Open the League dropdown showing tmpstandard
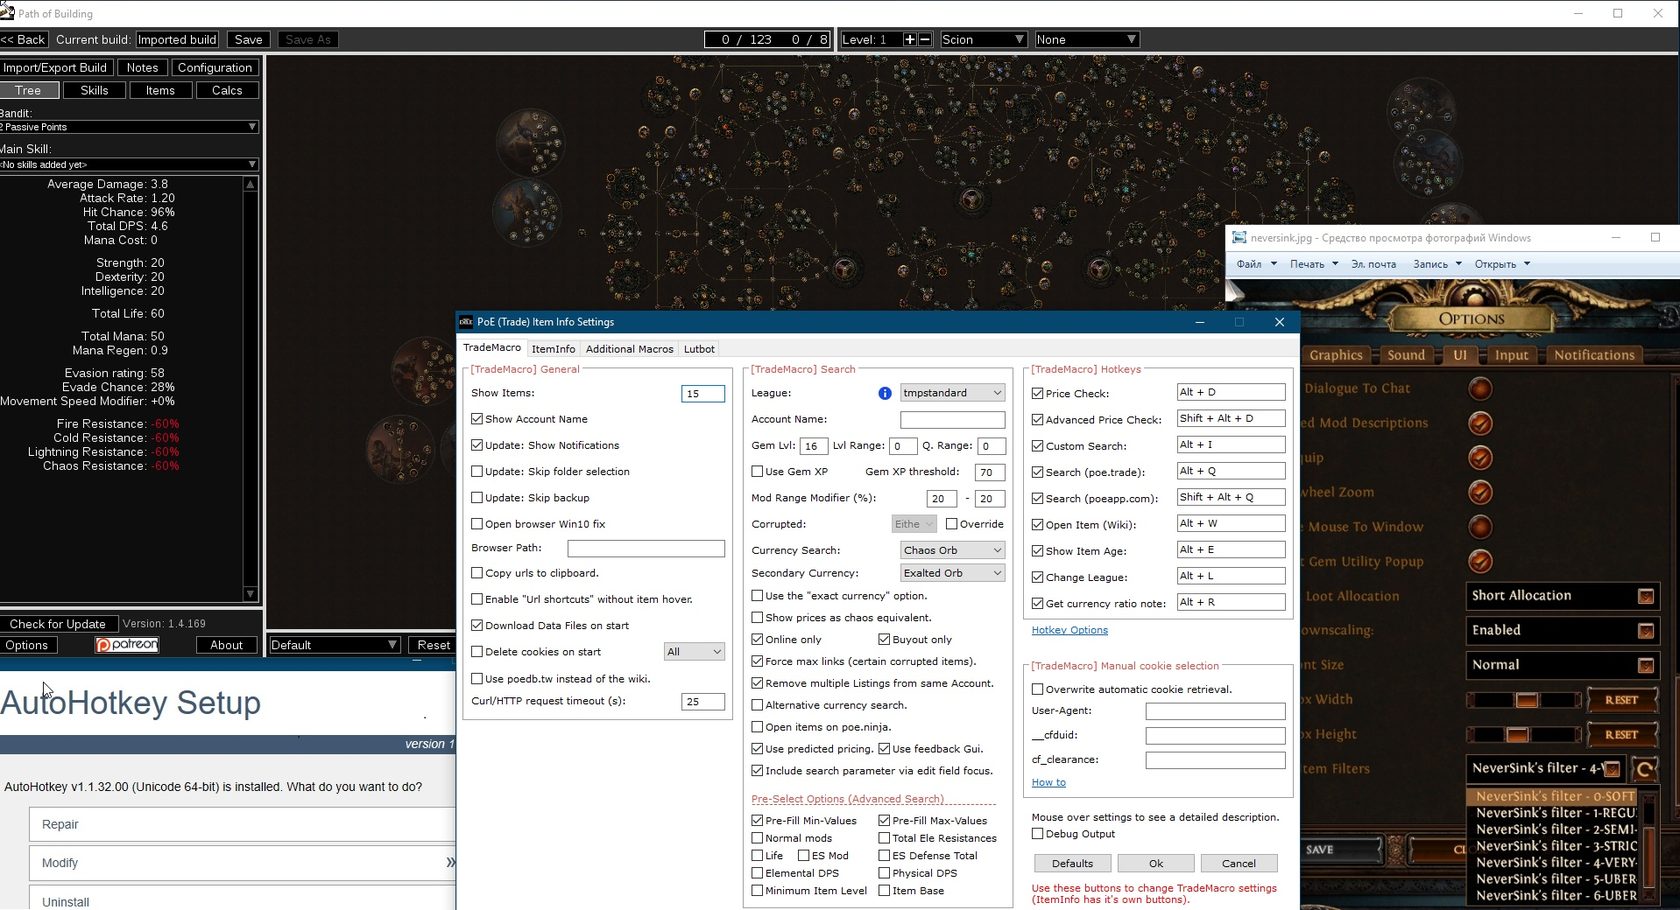This screenshot has width=1680, height=910. (952, 393)
